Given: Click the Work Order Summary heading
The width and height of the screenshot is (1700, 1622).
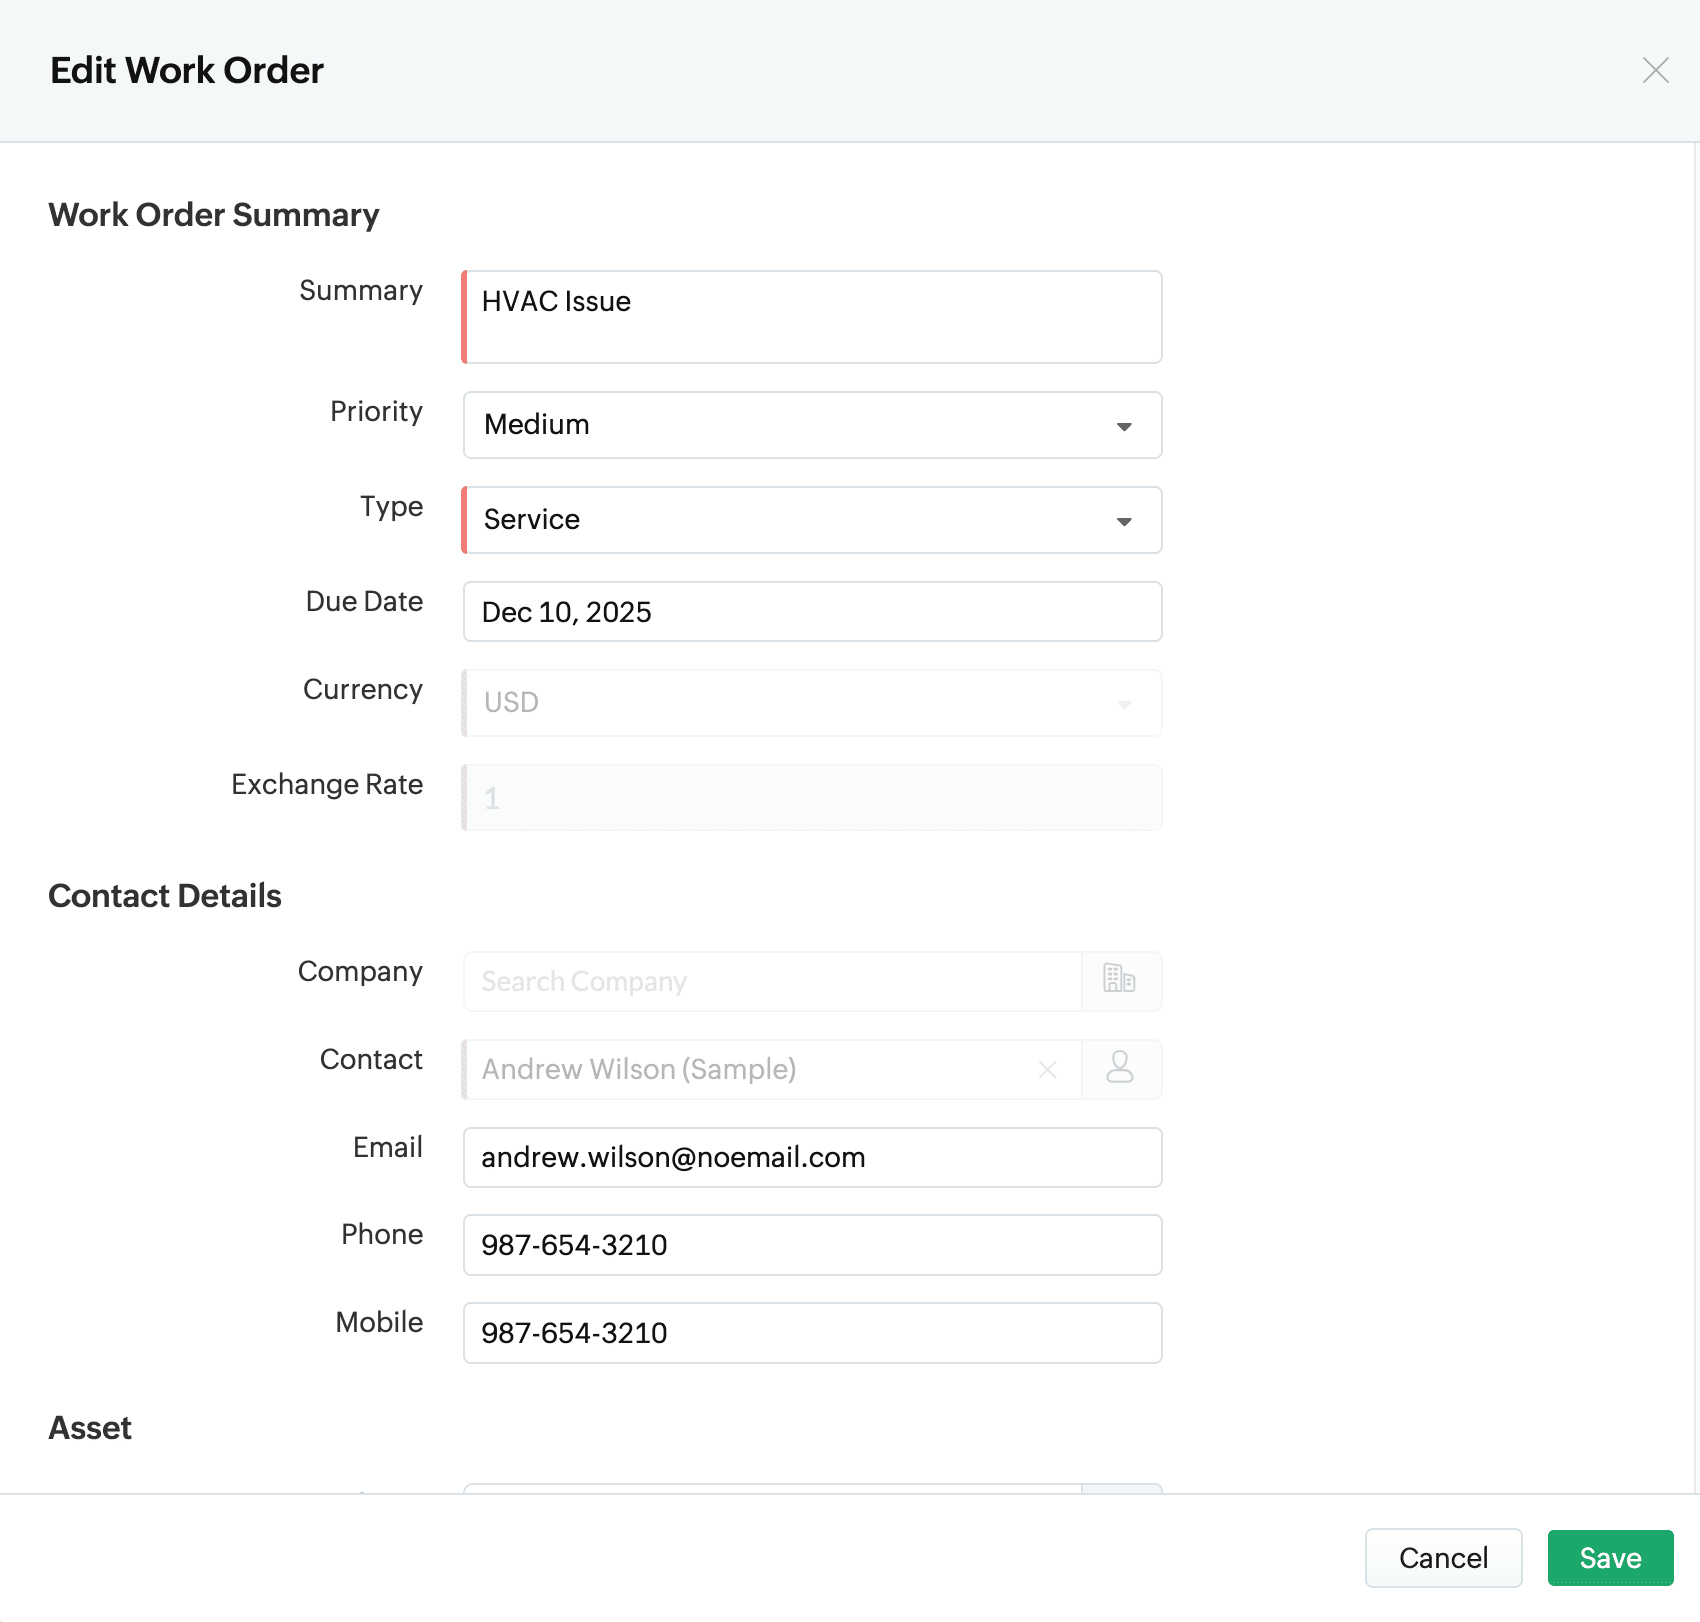Looking at the screenshot, I should tap(214, 215).
